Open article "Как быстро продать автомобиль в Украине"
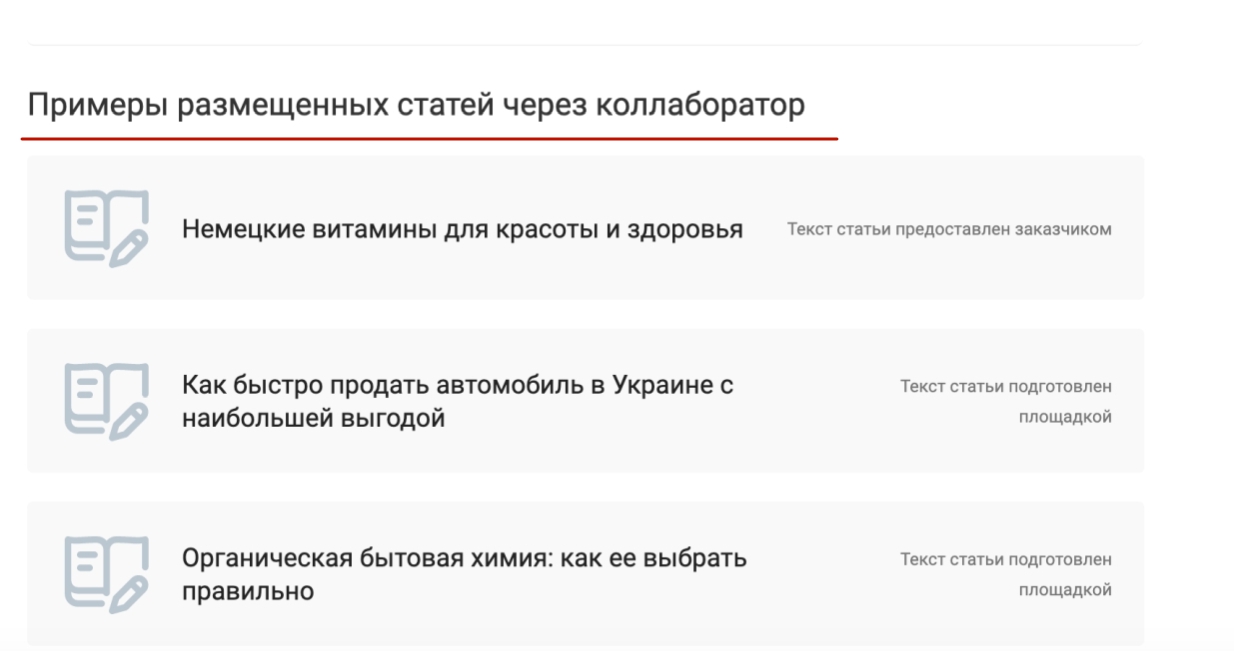The image size is (1234, 651). click(x=458, y=401)
